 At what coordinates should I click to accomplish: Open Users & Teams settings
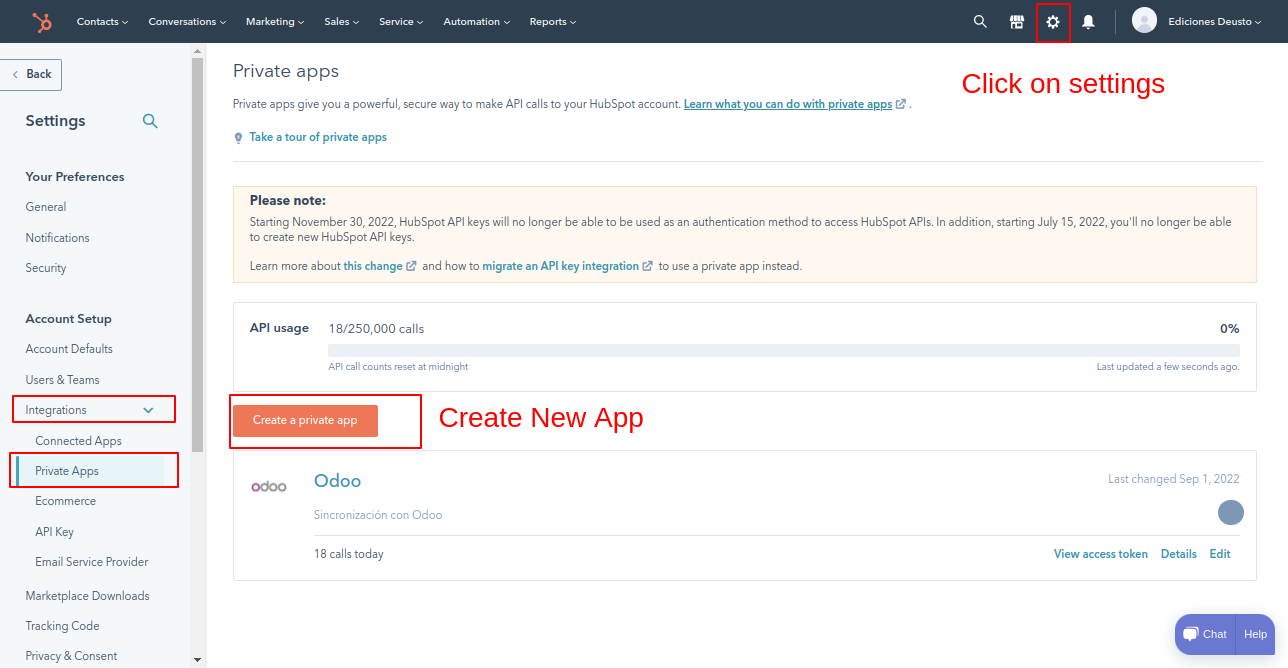[62, 380]
